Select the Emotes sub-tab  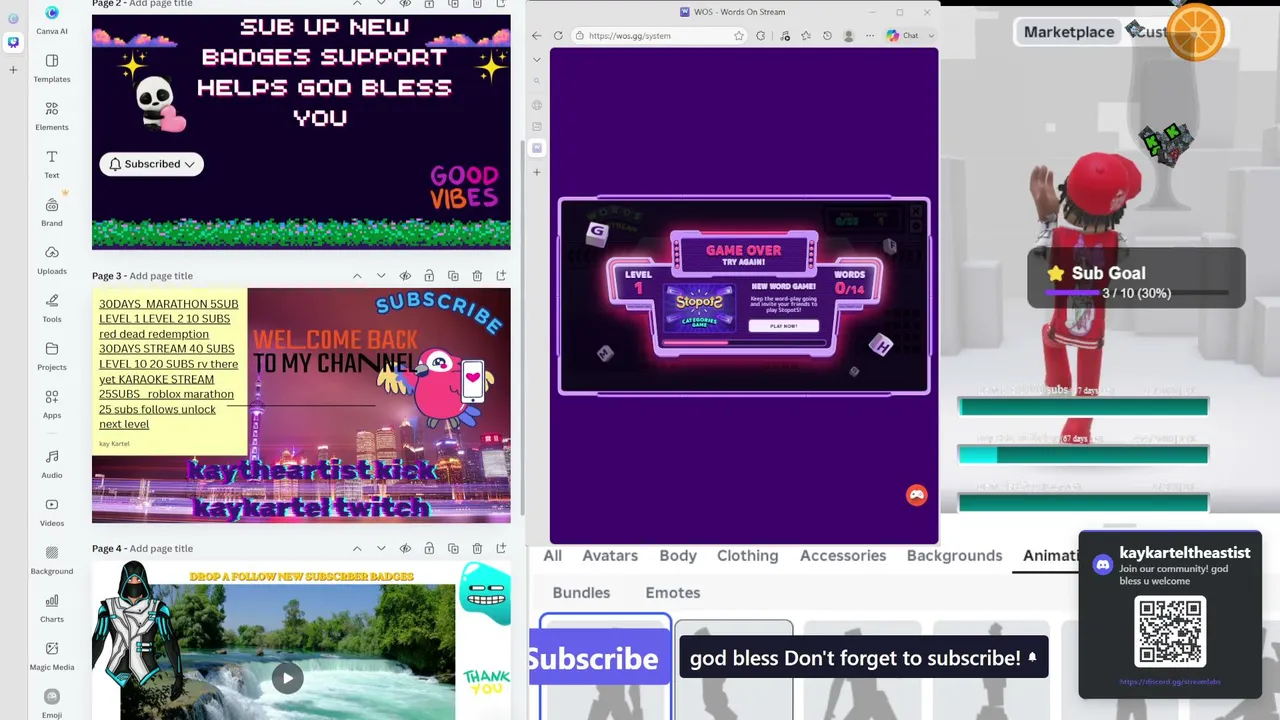(673, 593)
